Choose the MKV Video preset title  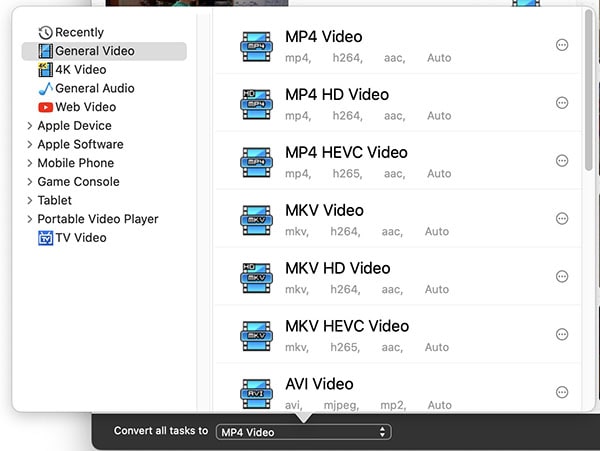[x=324, y=210]
